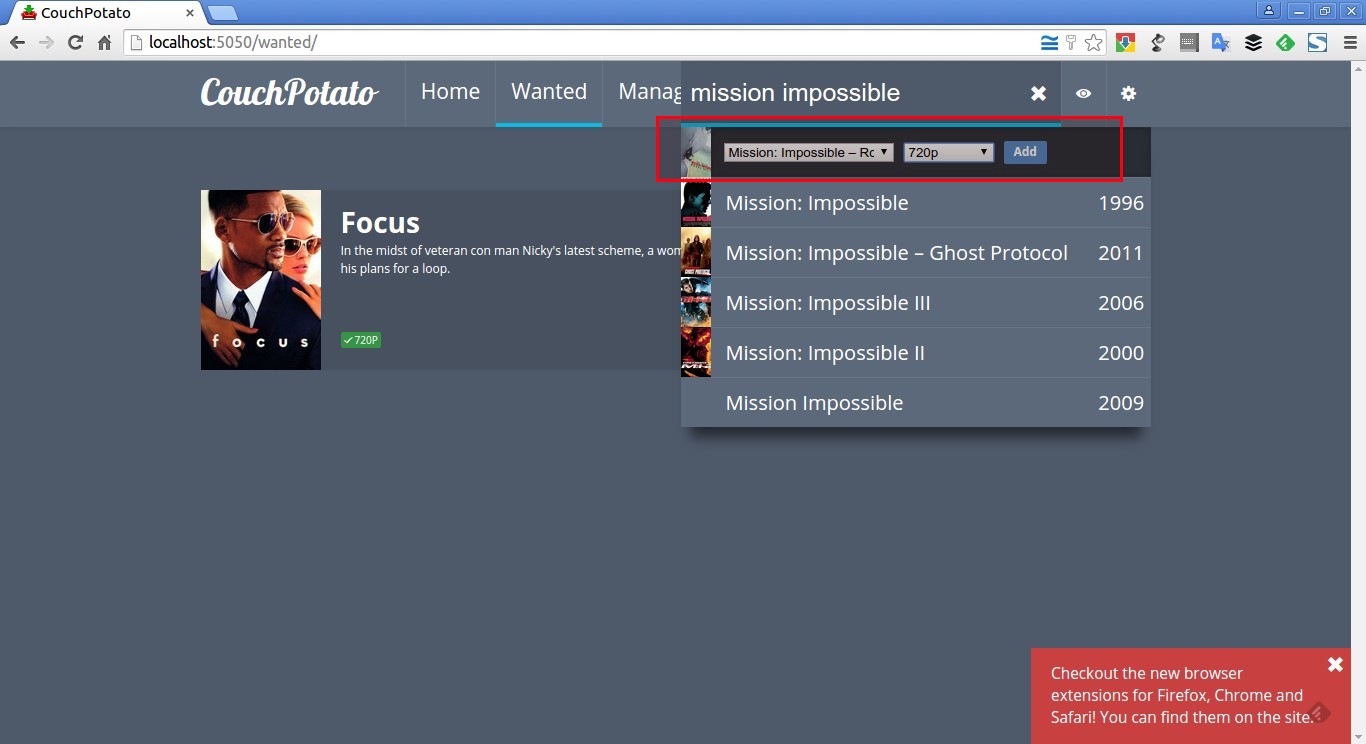
Task: Switch to the Home tab
Action: pos(450,92)
